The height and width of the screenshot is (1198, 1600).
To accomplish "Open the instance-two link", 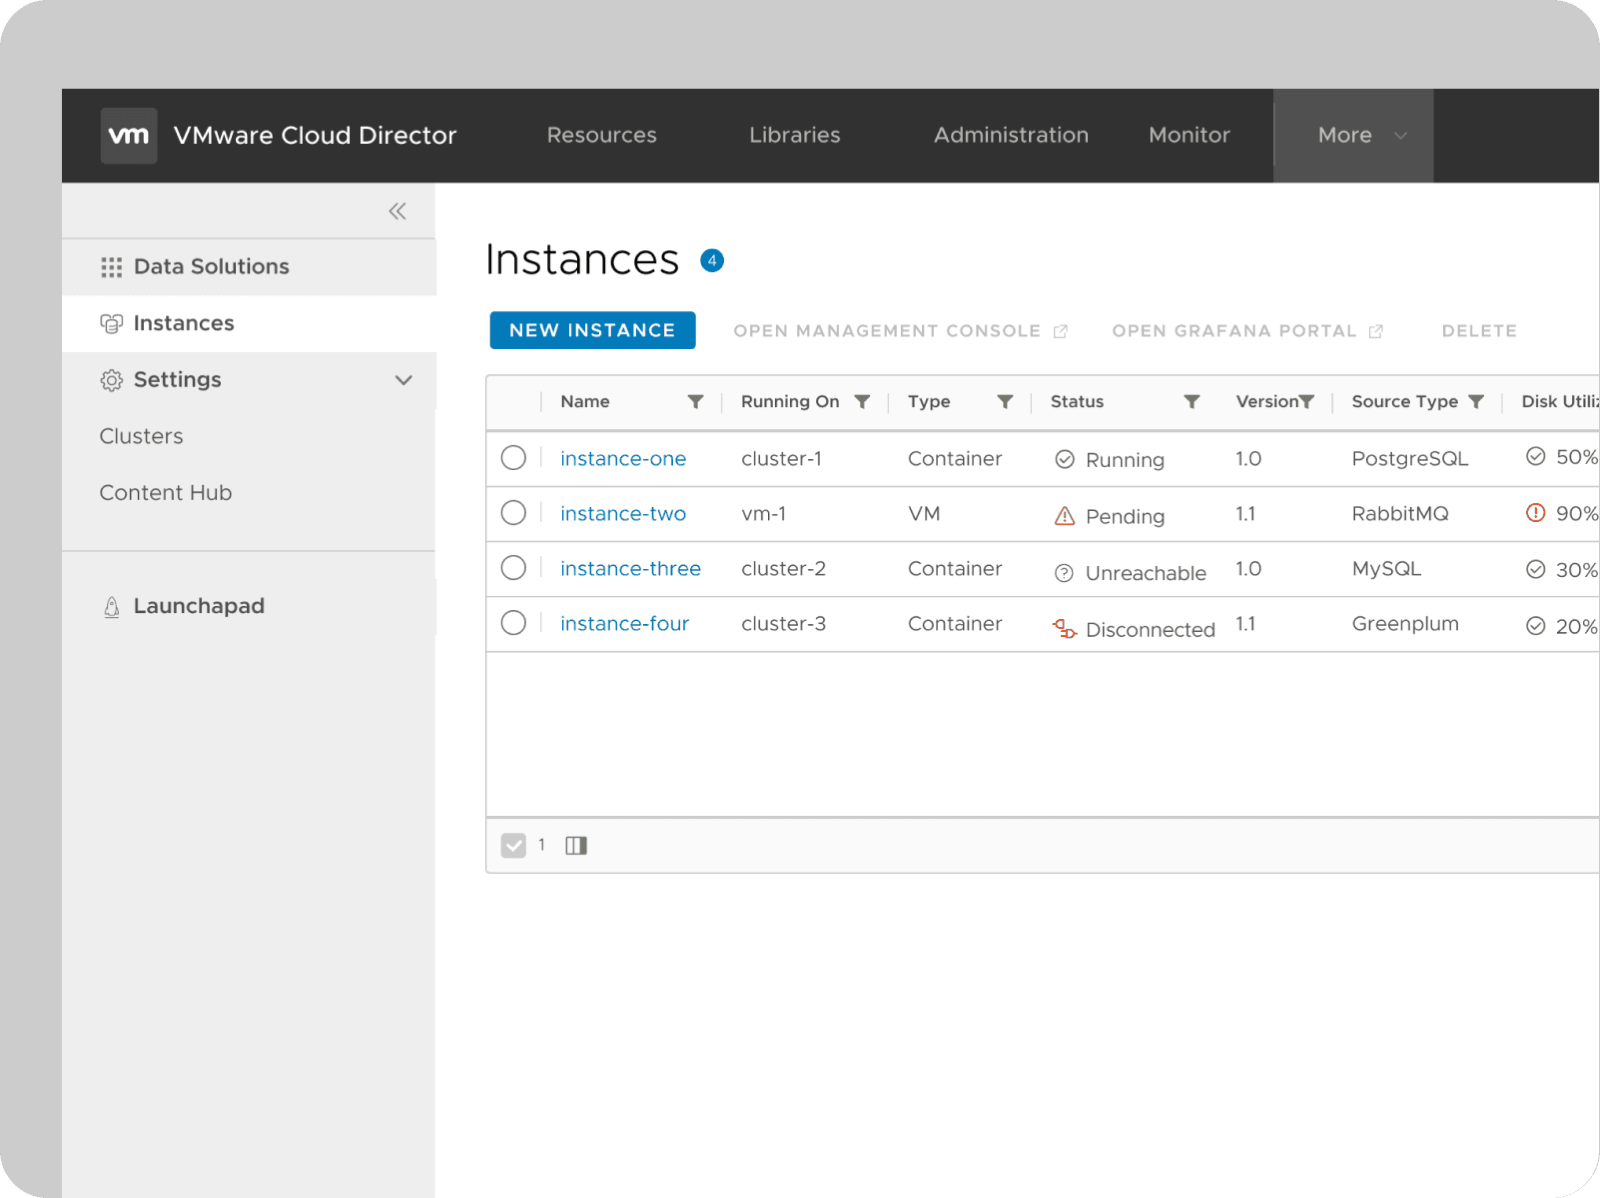I will pos(623,514).
